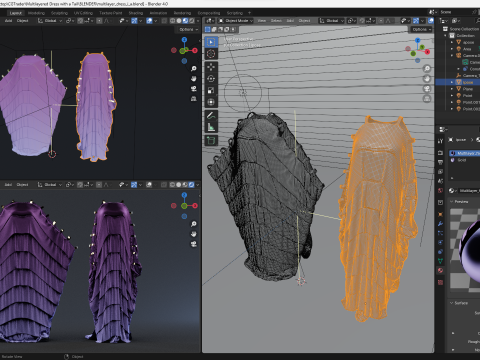Viewport: 480px width, 360px height.
Task: Select the Transform tool in main viewport
Action: (x=211, y=102)
